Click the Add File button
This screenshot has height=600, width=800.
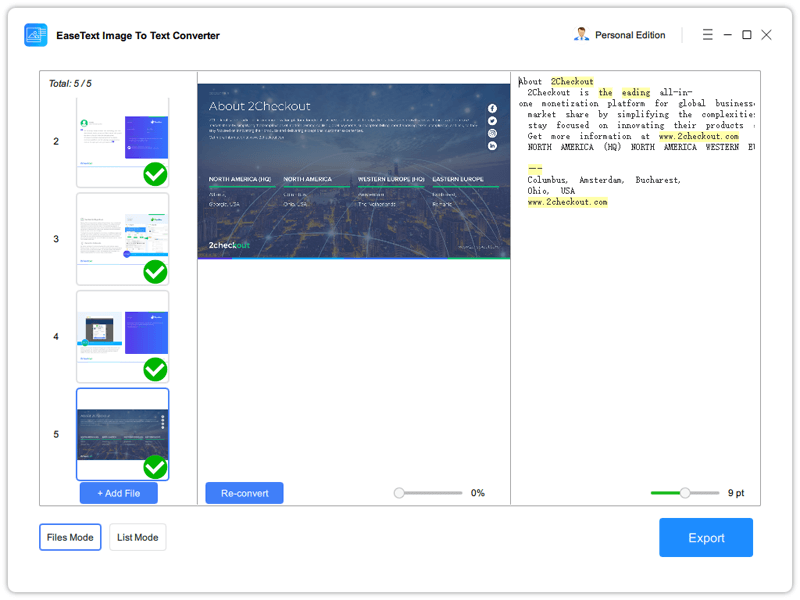[119, 493]
